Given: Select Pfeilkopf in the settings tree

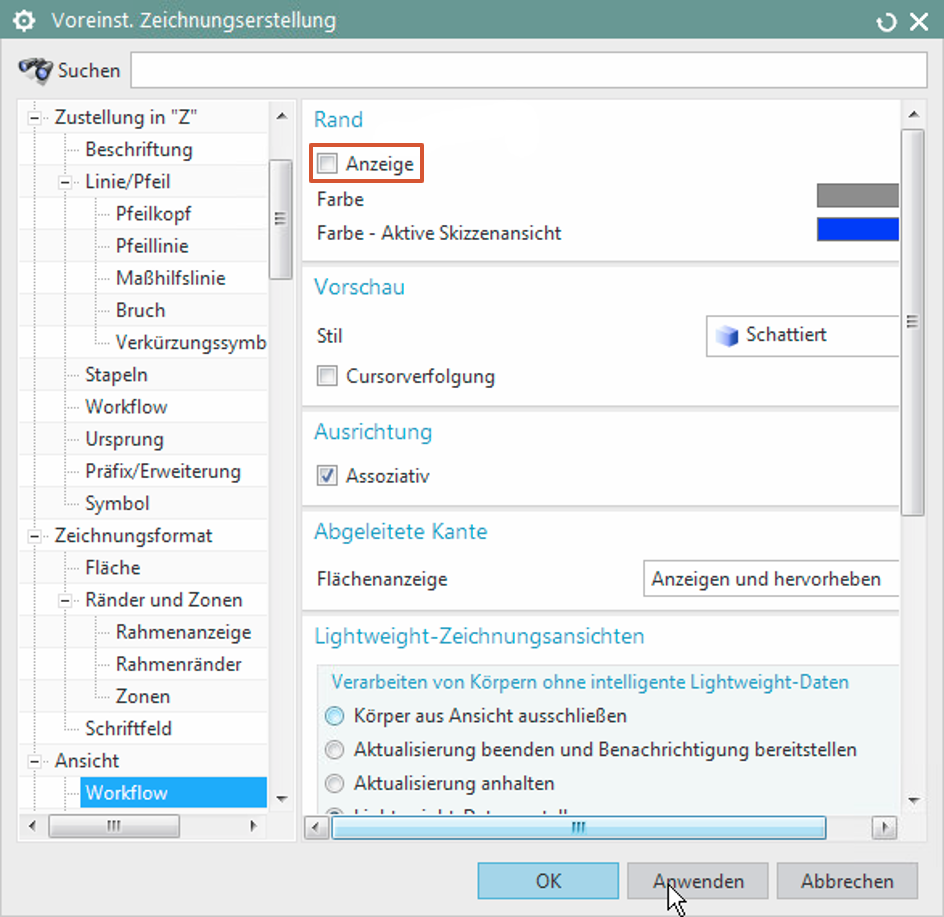Looking at the screenshot, I should click(x=153, y=214).
